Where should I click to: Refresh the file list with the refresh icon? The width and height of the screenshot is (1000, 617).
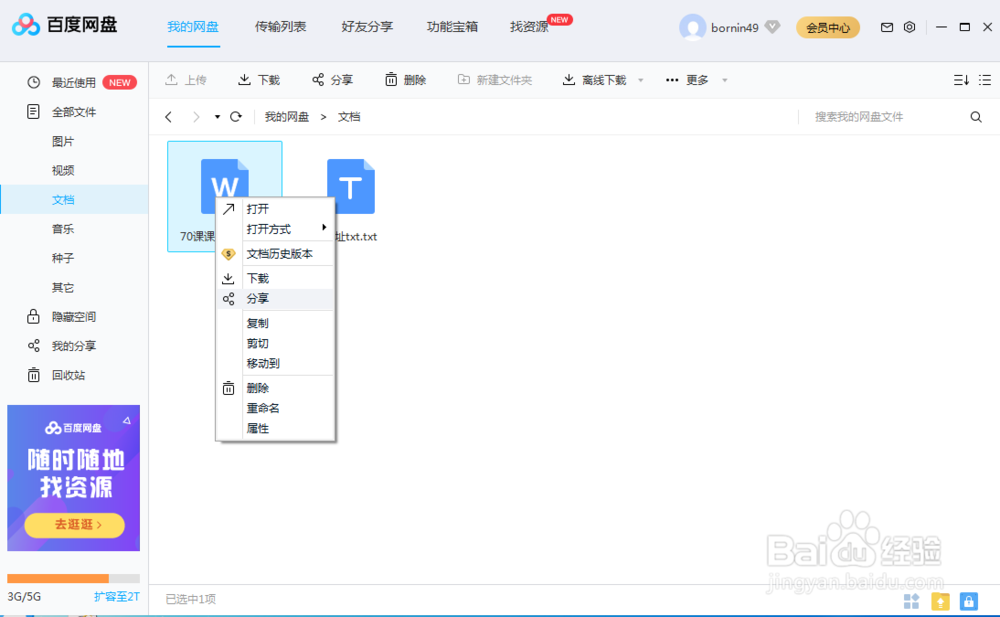click(236, 116)
